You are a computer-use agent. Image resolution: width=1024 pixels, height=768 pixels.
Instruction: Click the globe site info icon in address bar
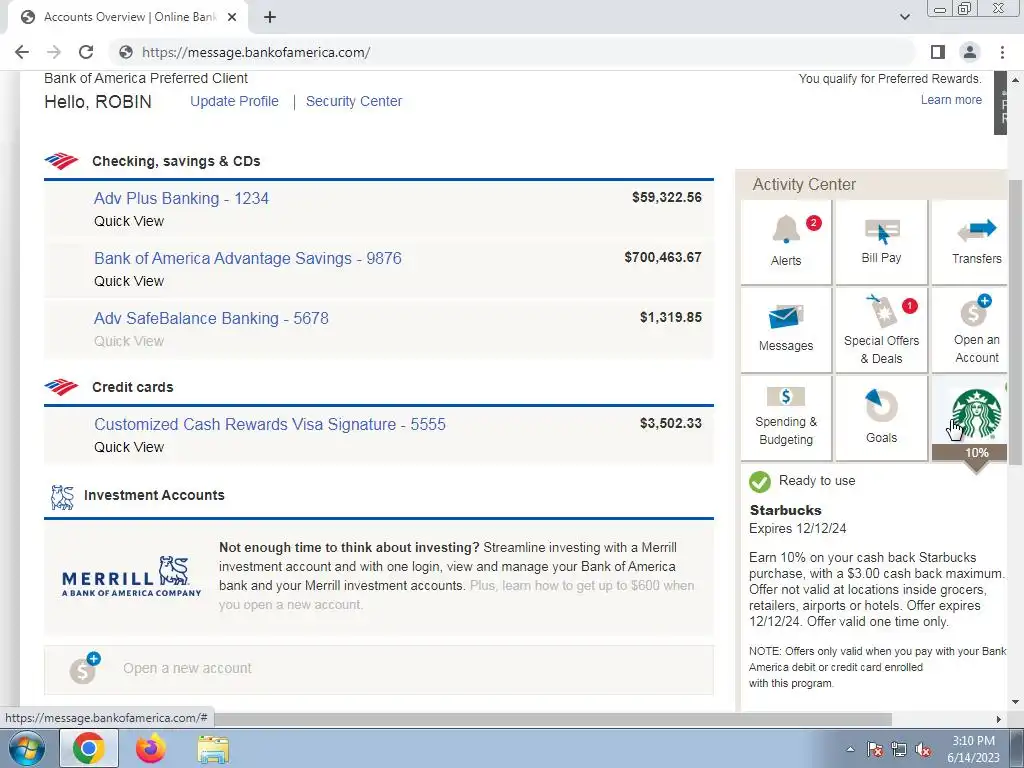pos(126,52)
